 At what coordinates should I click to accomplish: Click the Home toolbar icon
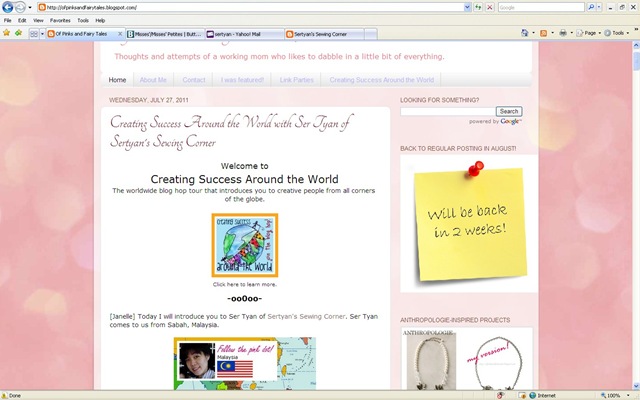[x=525, y=33]
